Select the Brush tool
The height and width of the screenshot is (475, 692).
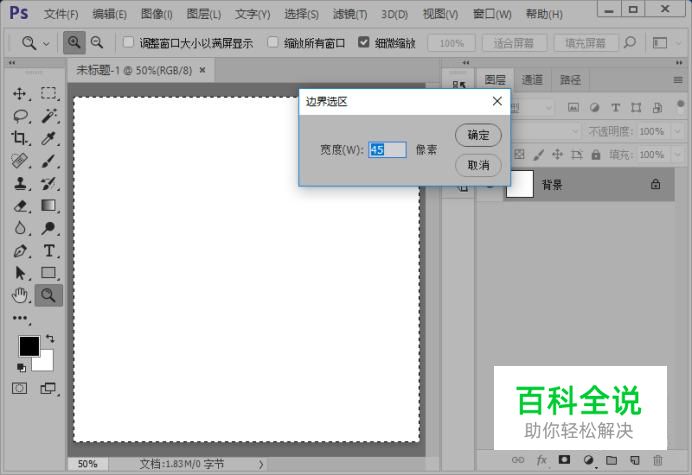[48, 161]
